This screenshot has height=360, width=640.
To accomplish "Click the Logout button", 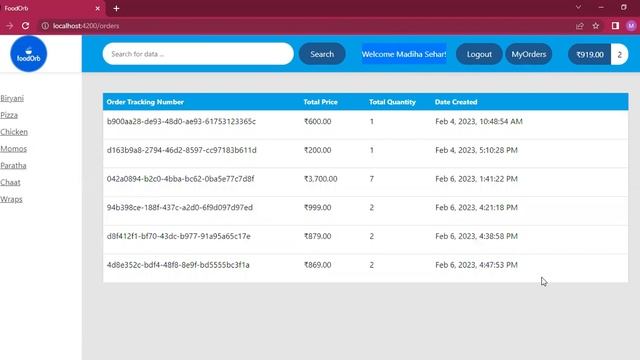I will [x=479, y=54].
